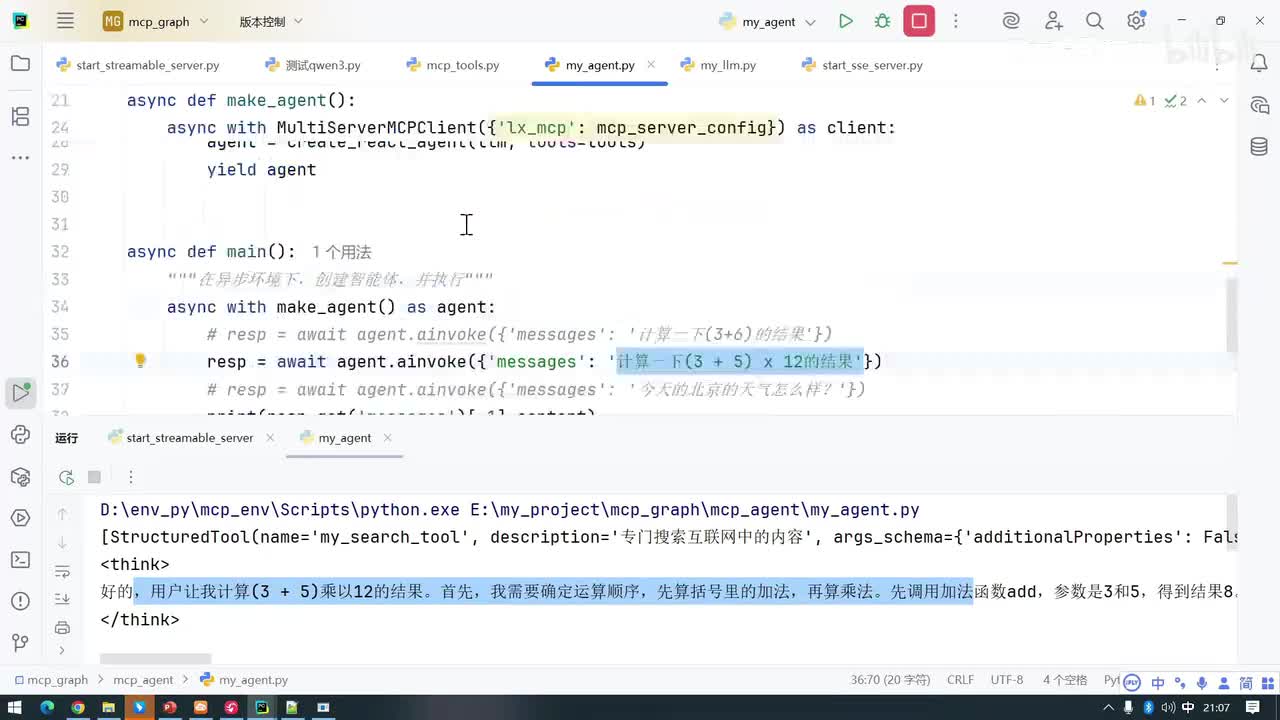Open IDE settings gear
1280x720 pixels.
(x=1136, y=21)
